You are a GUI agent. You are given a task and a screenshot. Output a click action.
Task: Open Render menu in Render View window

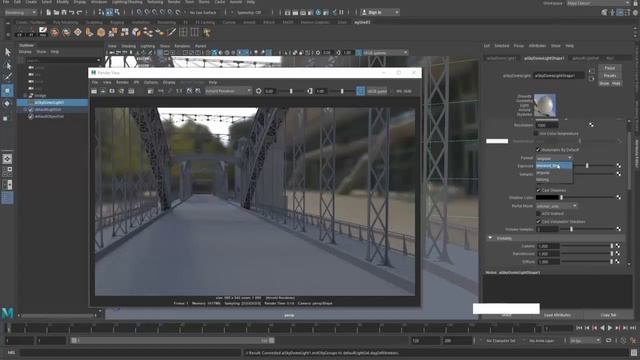click(x=122, y=82)
